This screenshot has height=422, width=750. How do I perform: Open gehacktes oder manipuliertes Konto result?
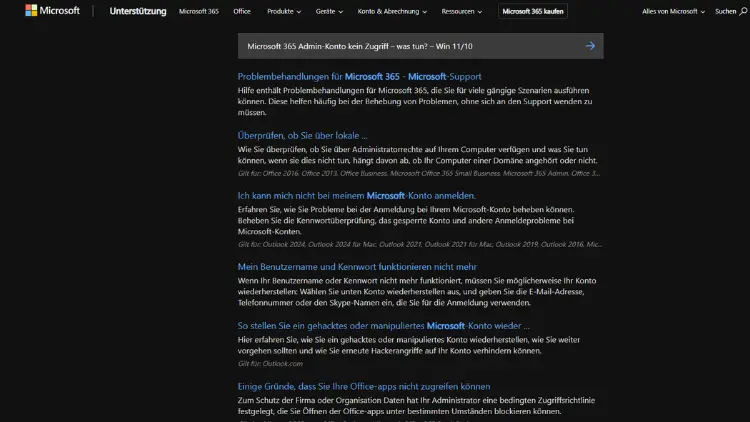point(383,326)
